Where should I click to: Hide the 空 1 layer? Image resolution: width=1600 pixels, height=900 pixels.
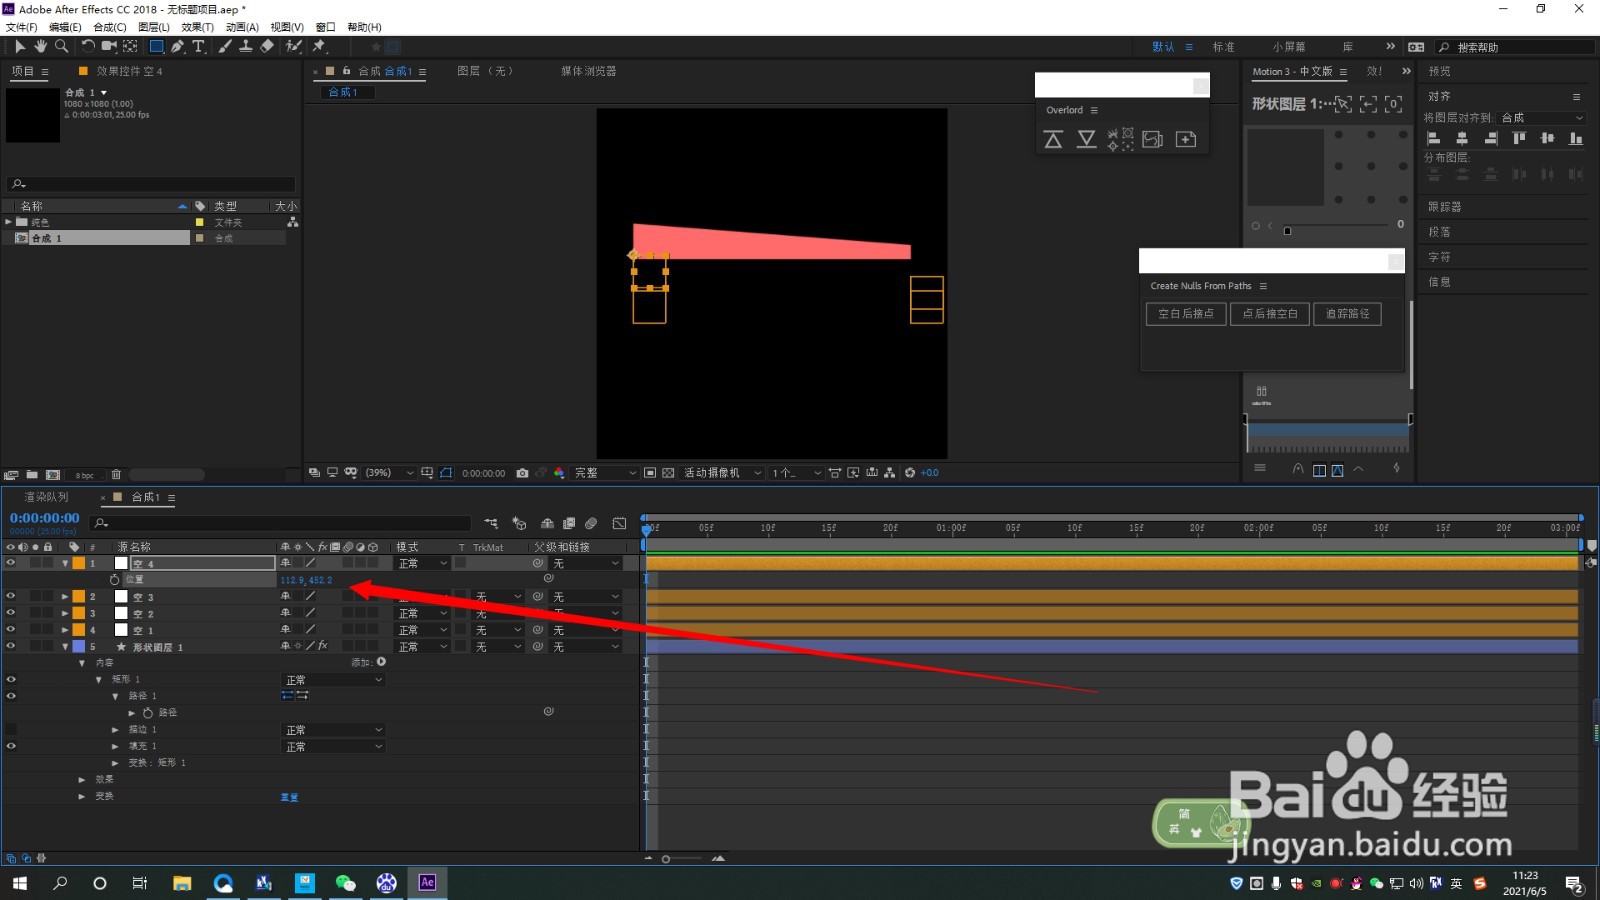pyautogui.click(x=11, y=630)
